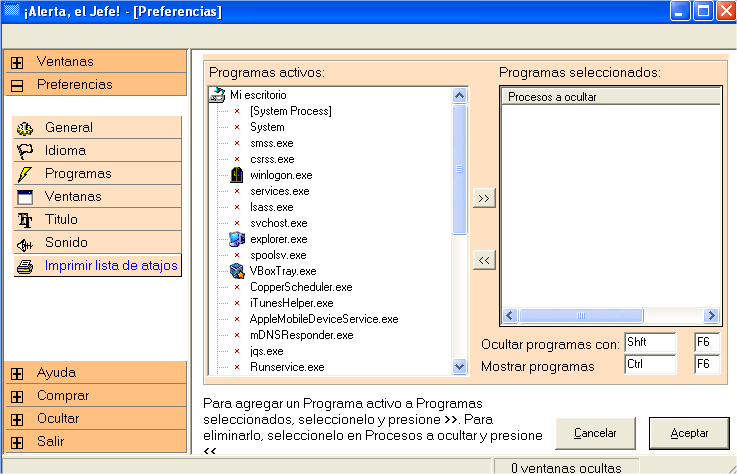Select lsass.exe in the program list

(272, 207)
